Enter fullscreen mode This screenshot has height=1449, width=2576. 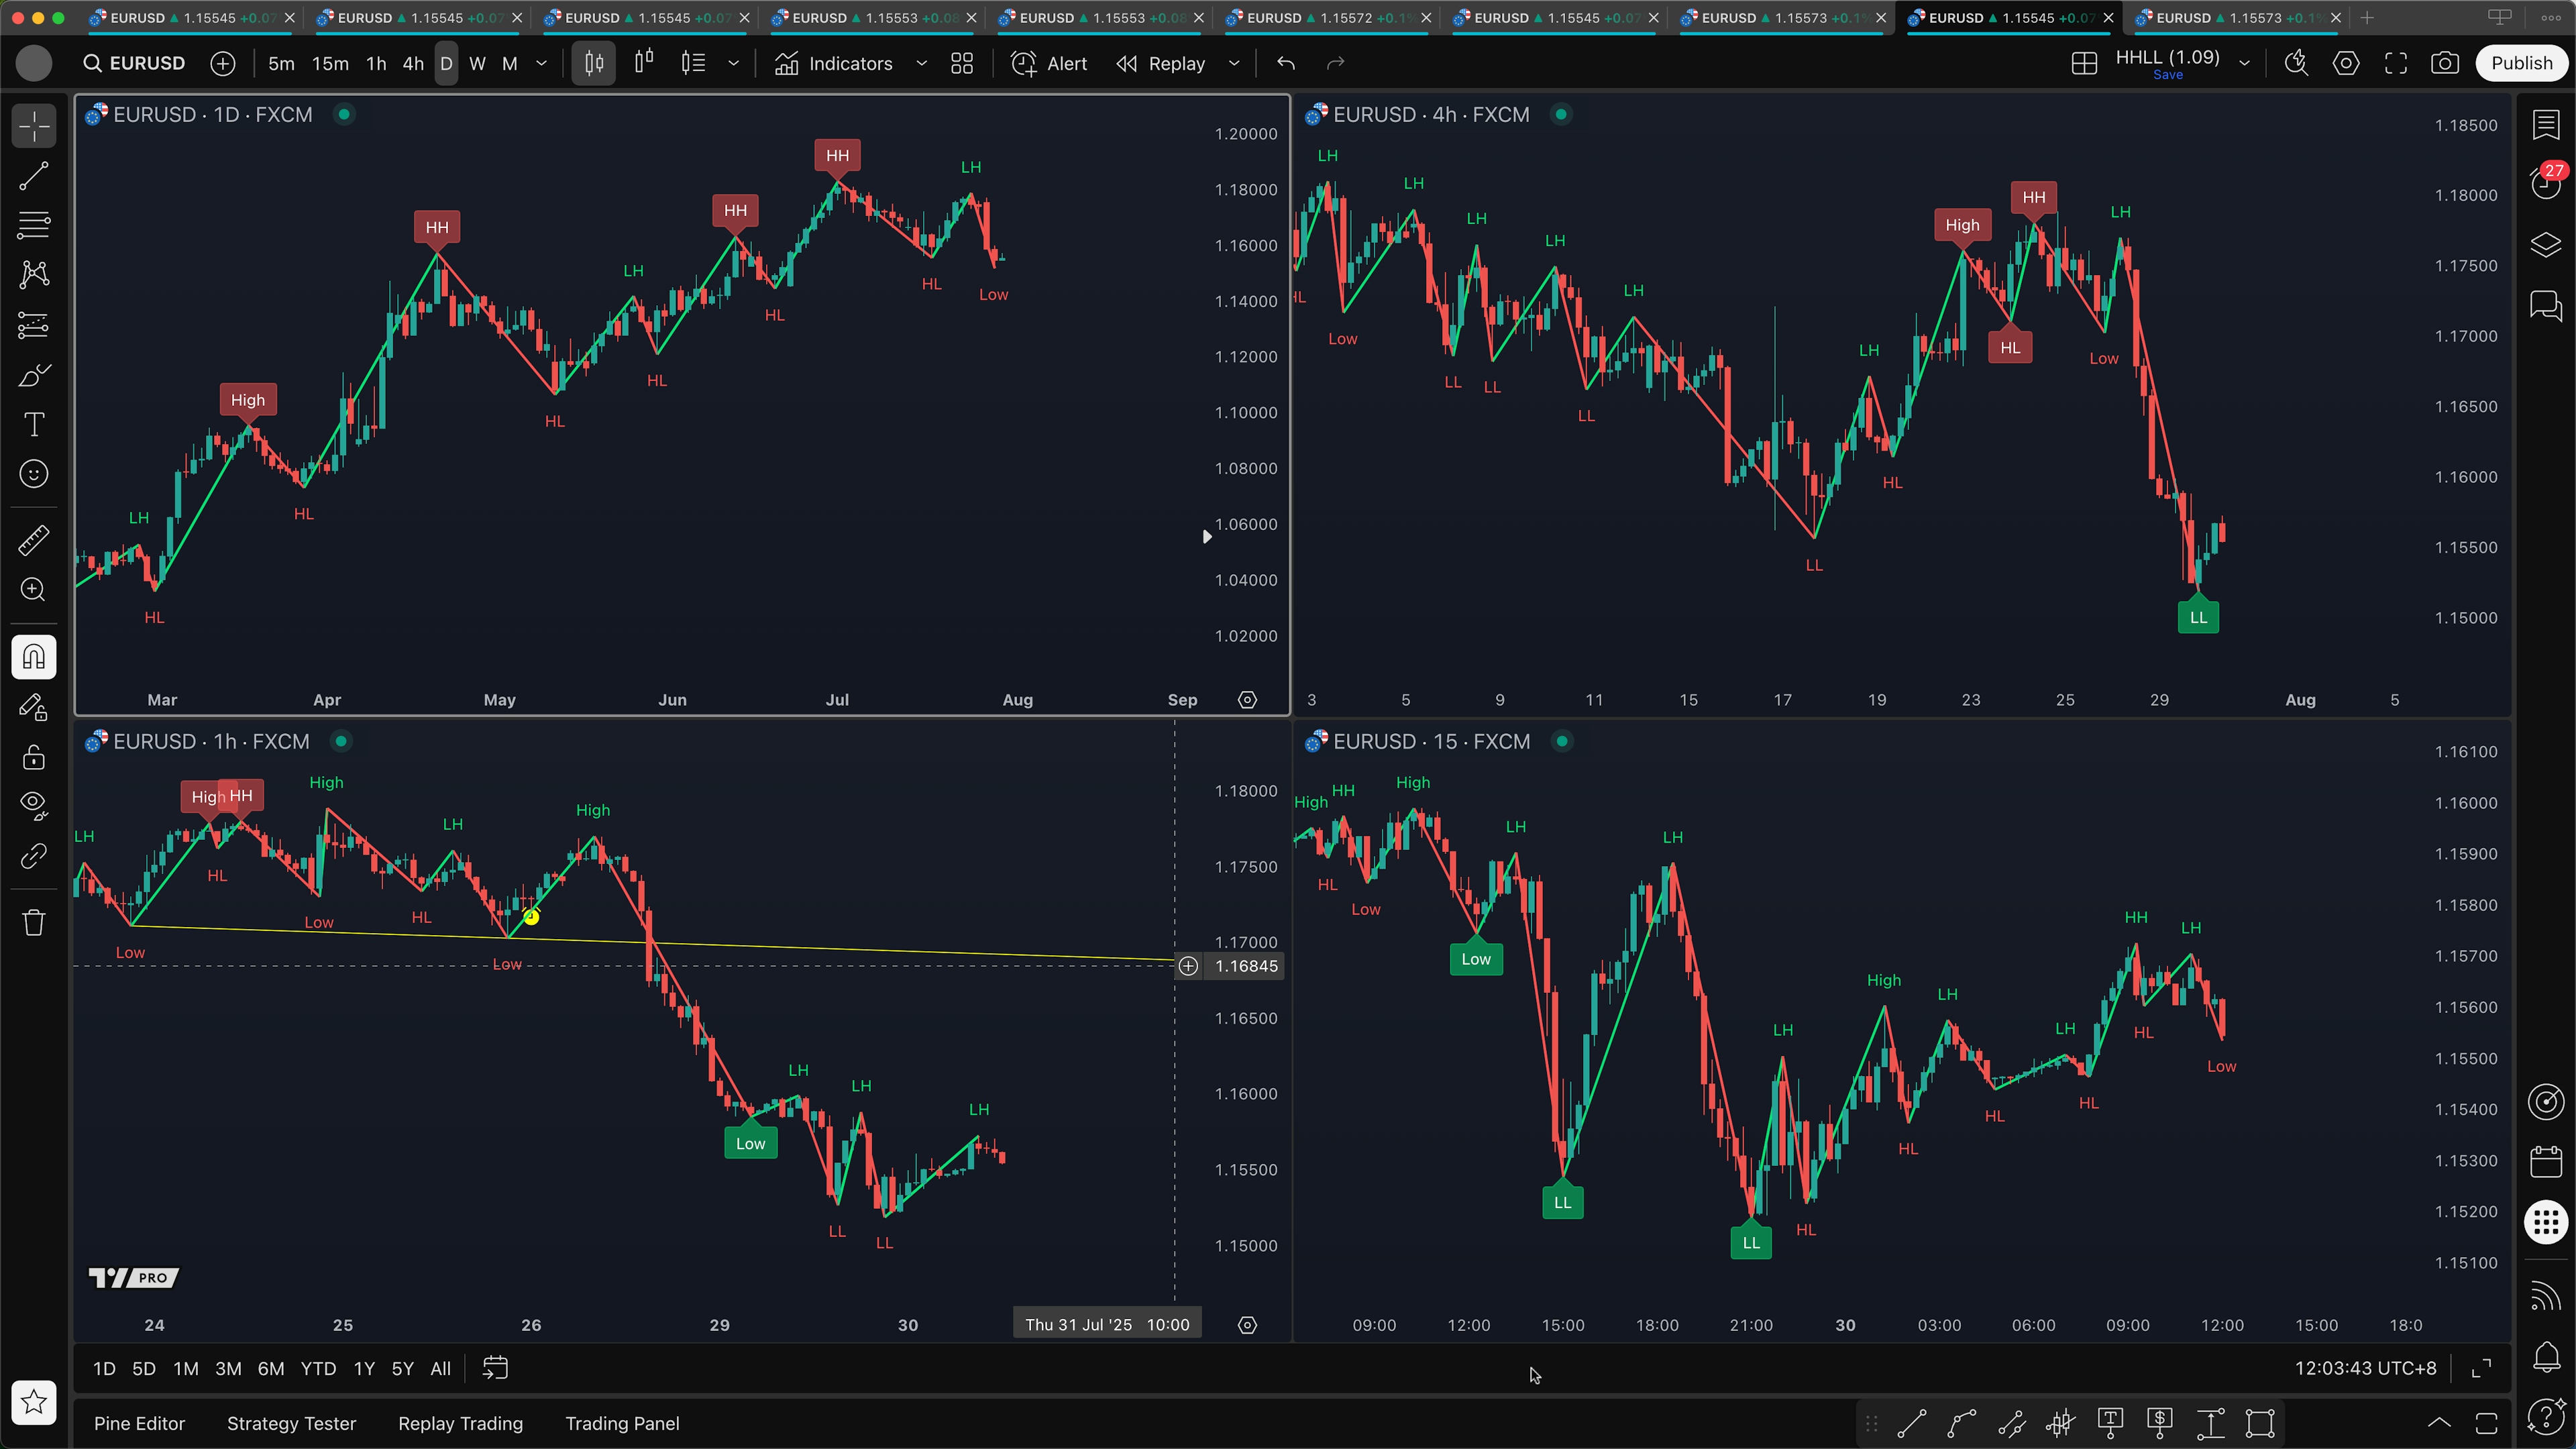(x=2396, y=63)
